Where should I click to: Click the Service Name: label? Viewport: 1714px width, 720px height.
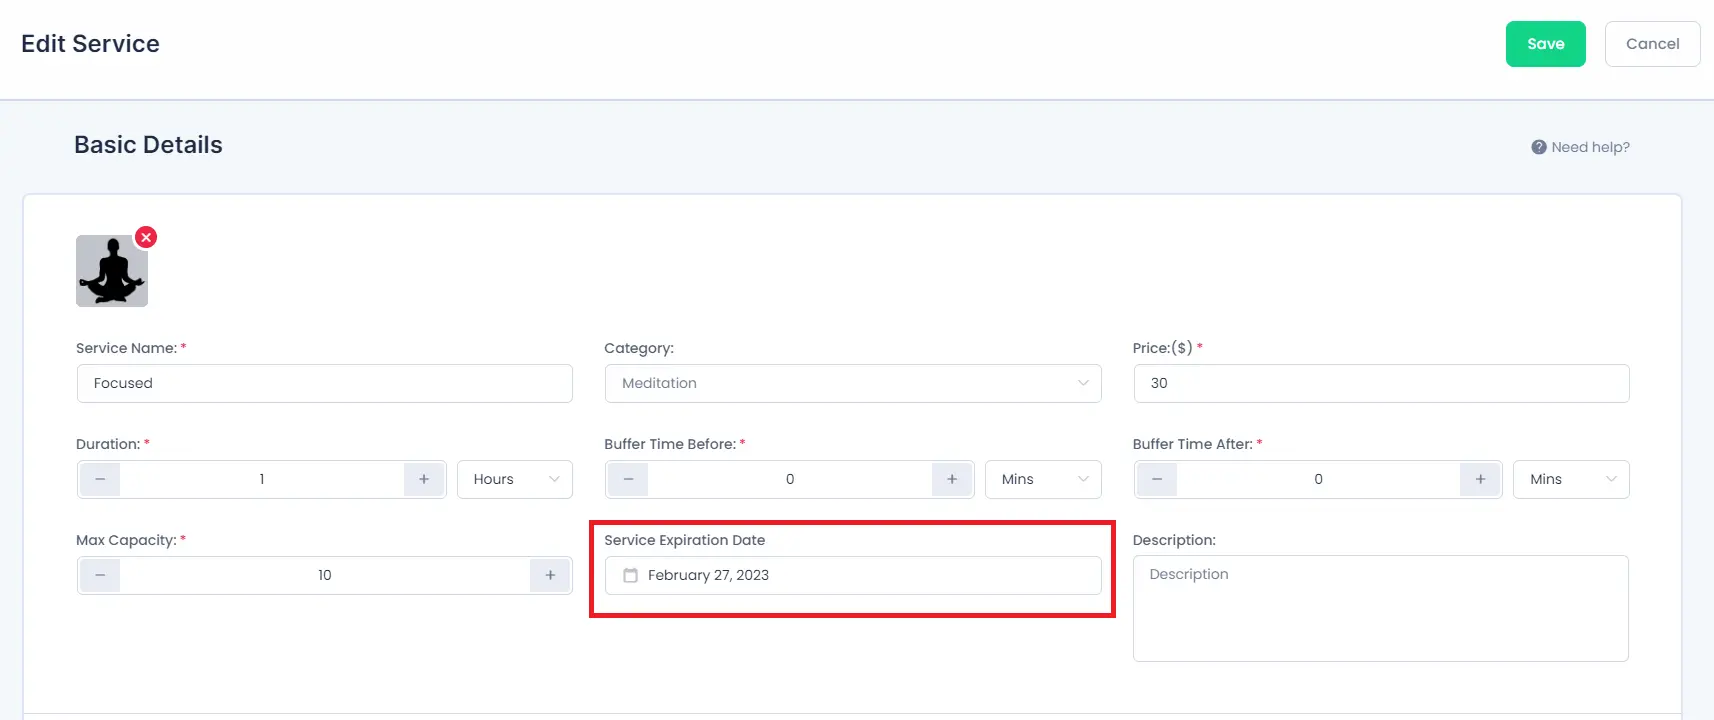click(x=126, y=348)
